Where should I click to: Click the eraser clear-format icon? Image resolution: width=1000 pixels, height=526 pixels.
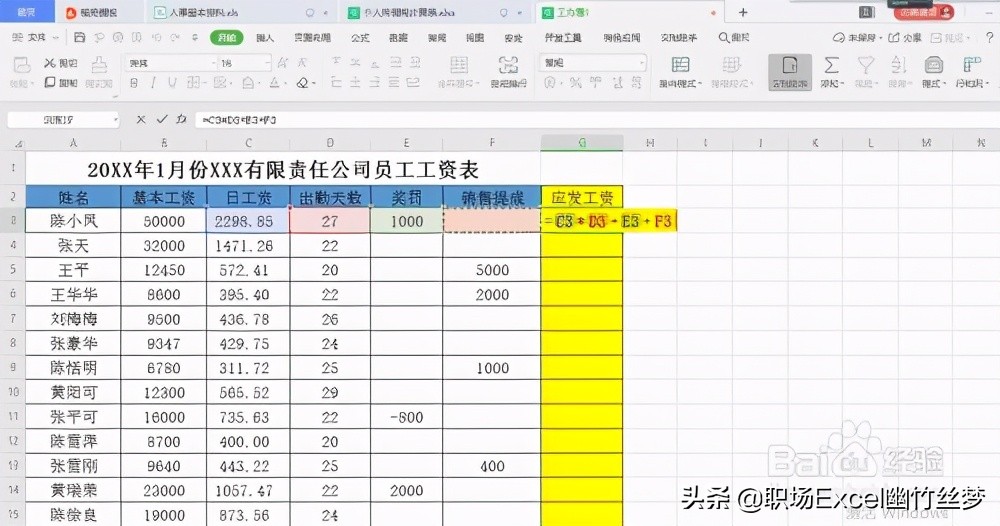pyautogui.click(x=303, y=83)
